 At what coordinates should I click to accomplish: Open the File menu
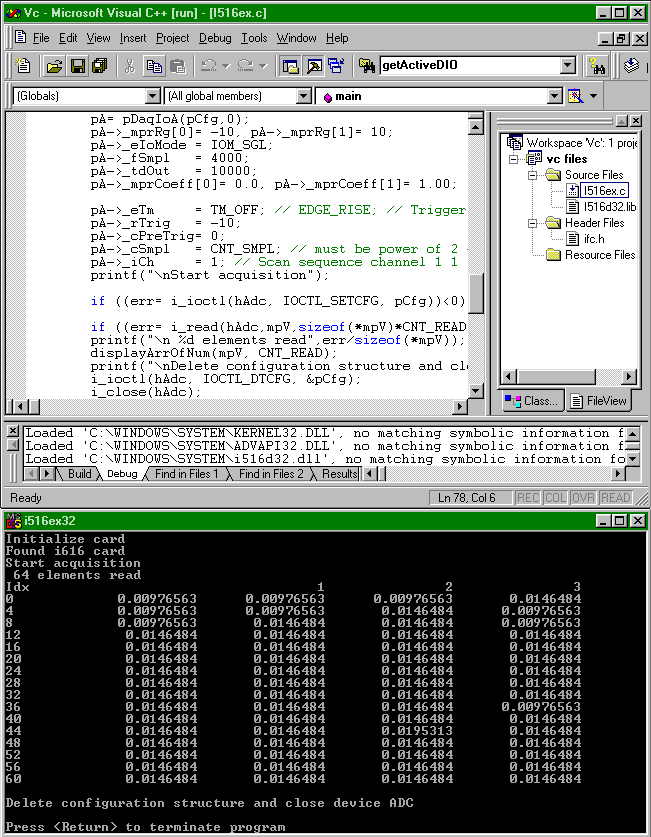pyautogui.click(x=41, y=38)
